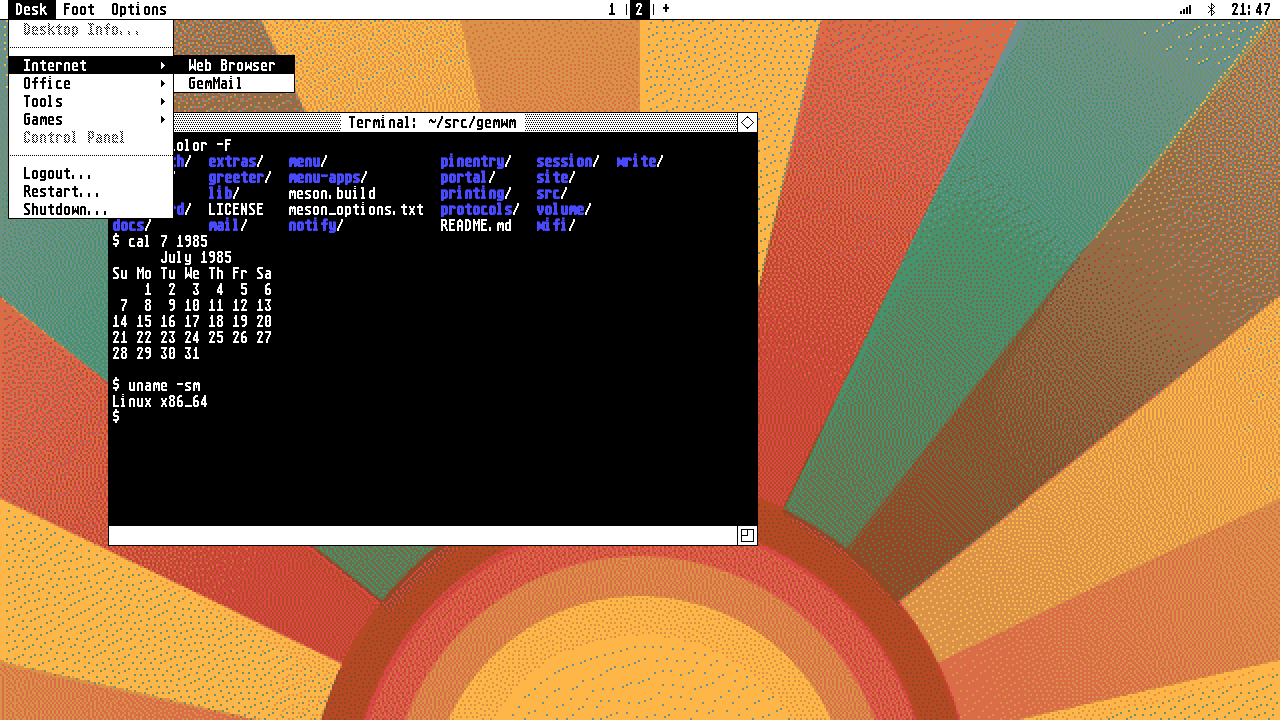Screen dimensions: 1280x720
Task: Open the Foot menu
Action: (x=79, y=9)
